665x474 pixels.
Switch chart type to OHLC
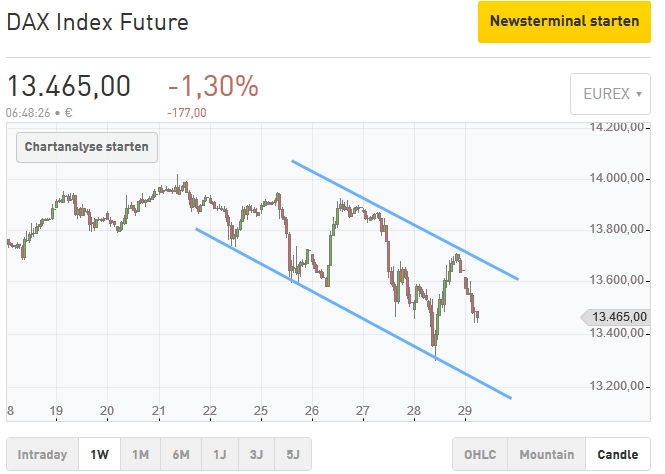(x=480, y=455)
